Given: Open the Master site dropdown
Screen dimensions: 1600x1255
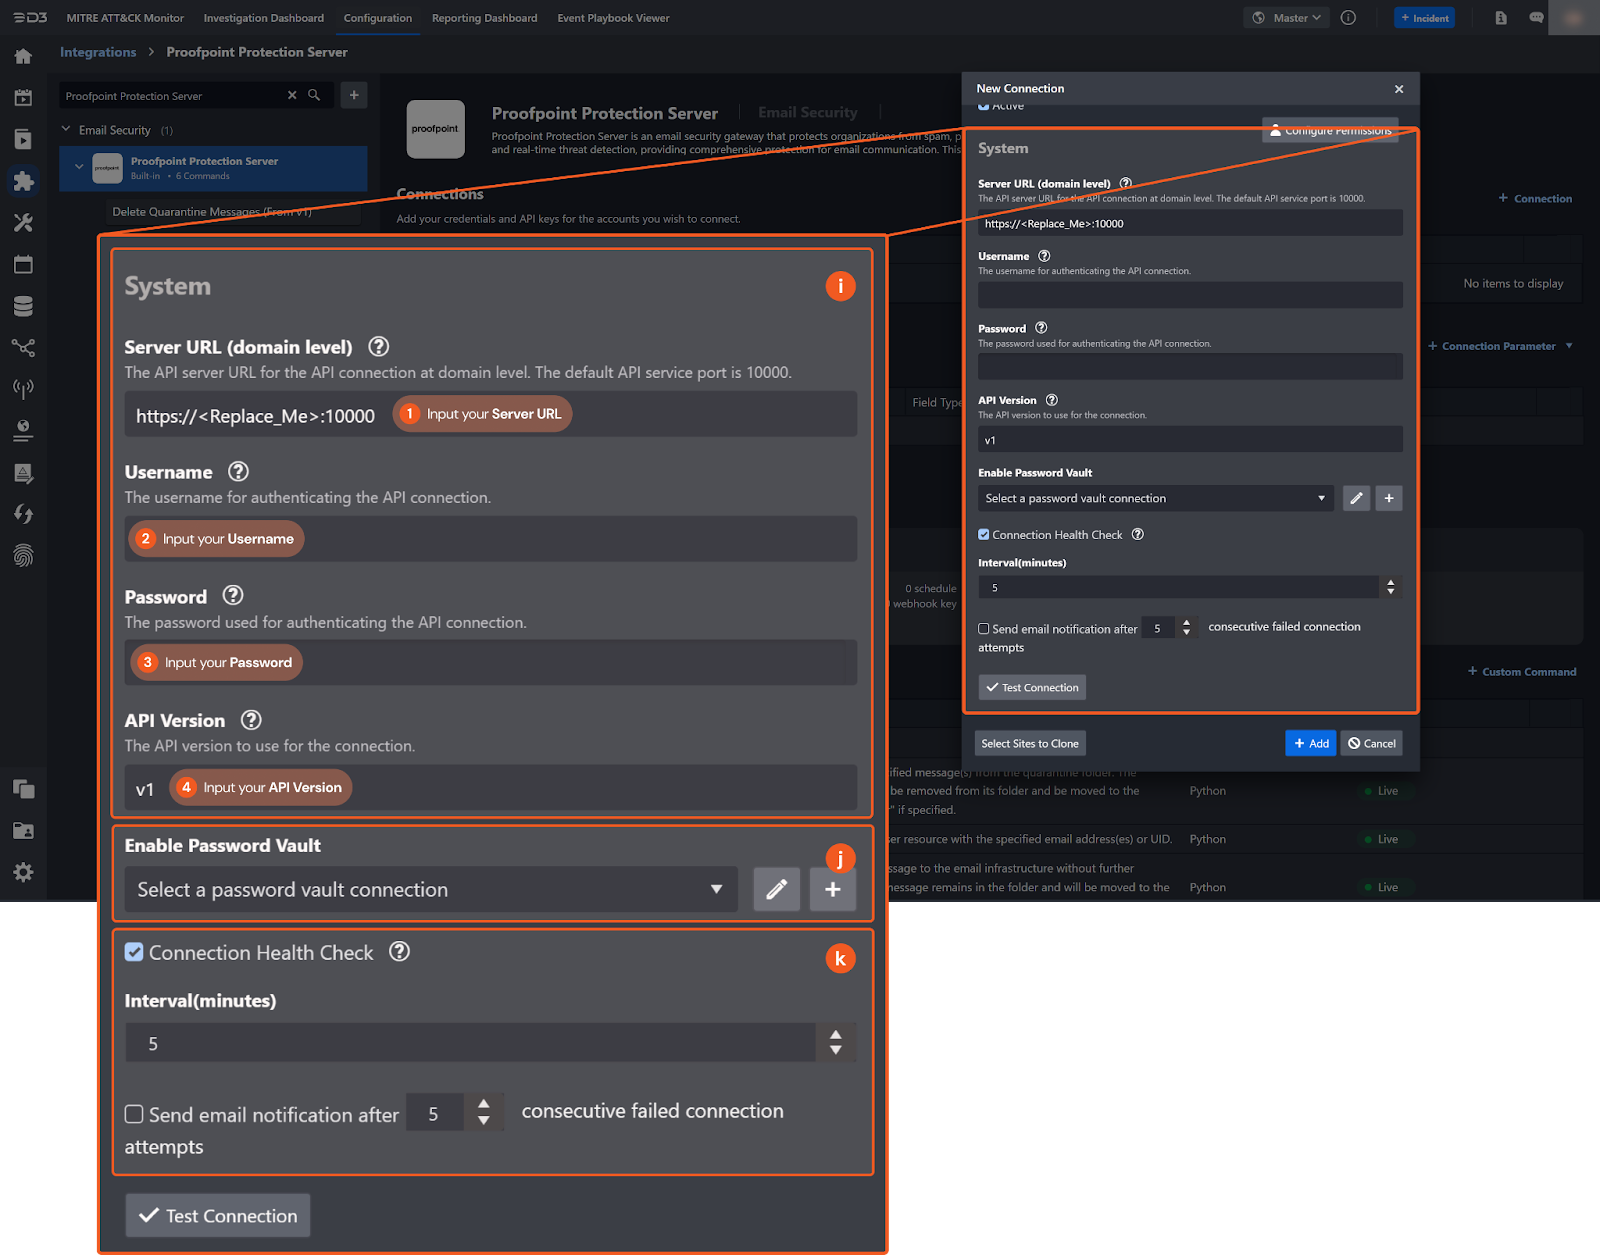Looking at the screenshot, I should (x=1288, y=18).
